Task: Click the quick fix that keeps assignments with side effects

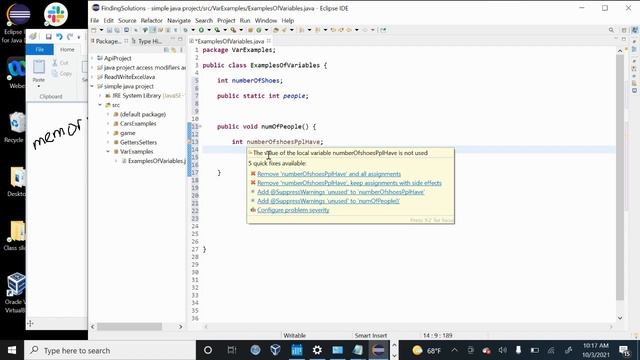Action: [x=349, y=183]
